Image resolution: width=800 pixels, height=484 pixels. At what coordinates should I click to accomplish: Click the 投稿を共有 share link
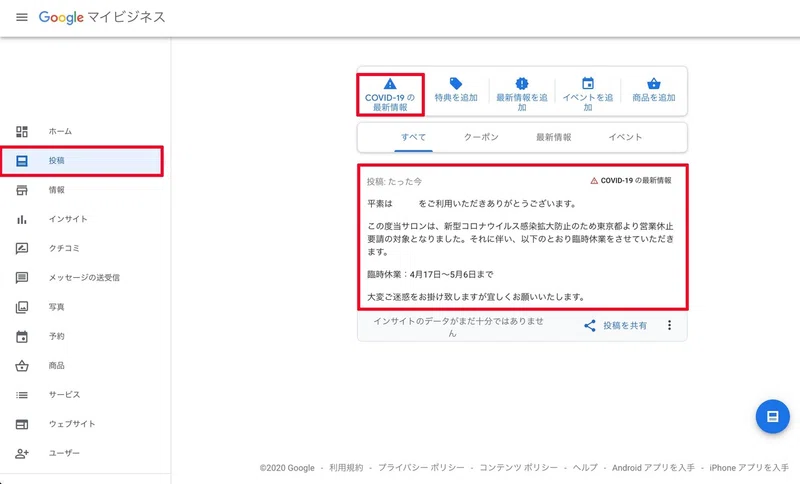[x=625, y=325]
